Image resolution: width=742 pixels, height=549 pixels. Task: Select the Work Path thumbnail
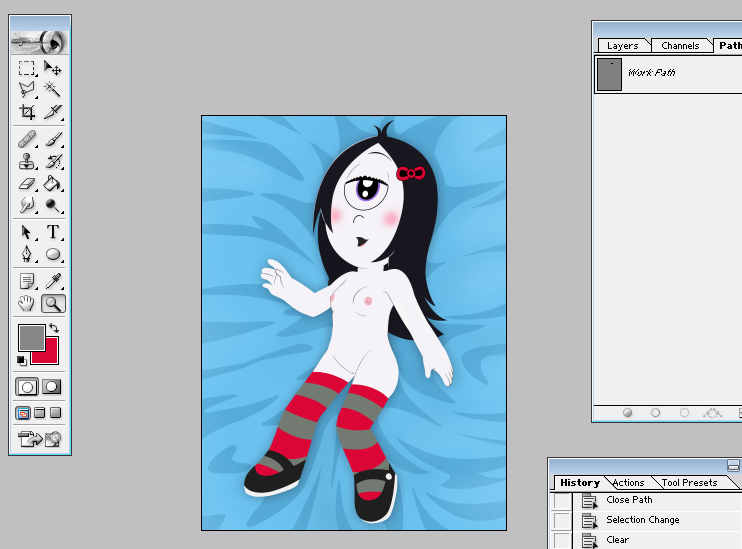pyautogui.click(x=609, y=74)
